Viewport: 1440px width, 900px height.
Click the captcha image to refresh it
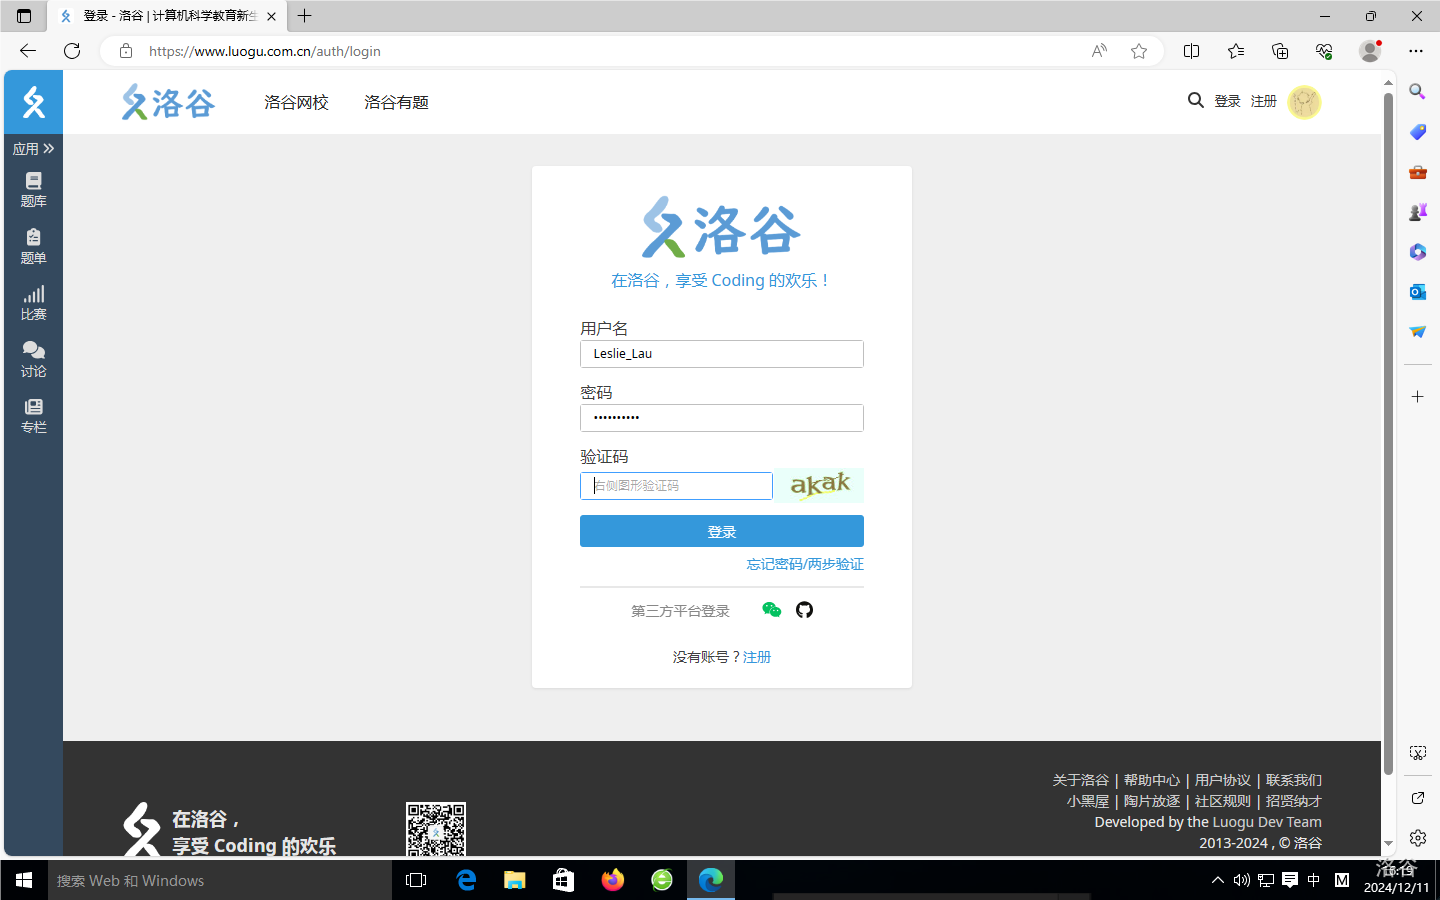click(x=820, y=485)
